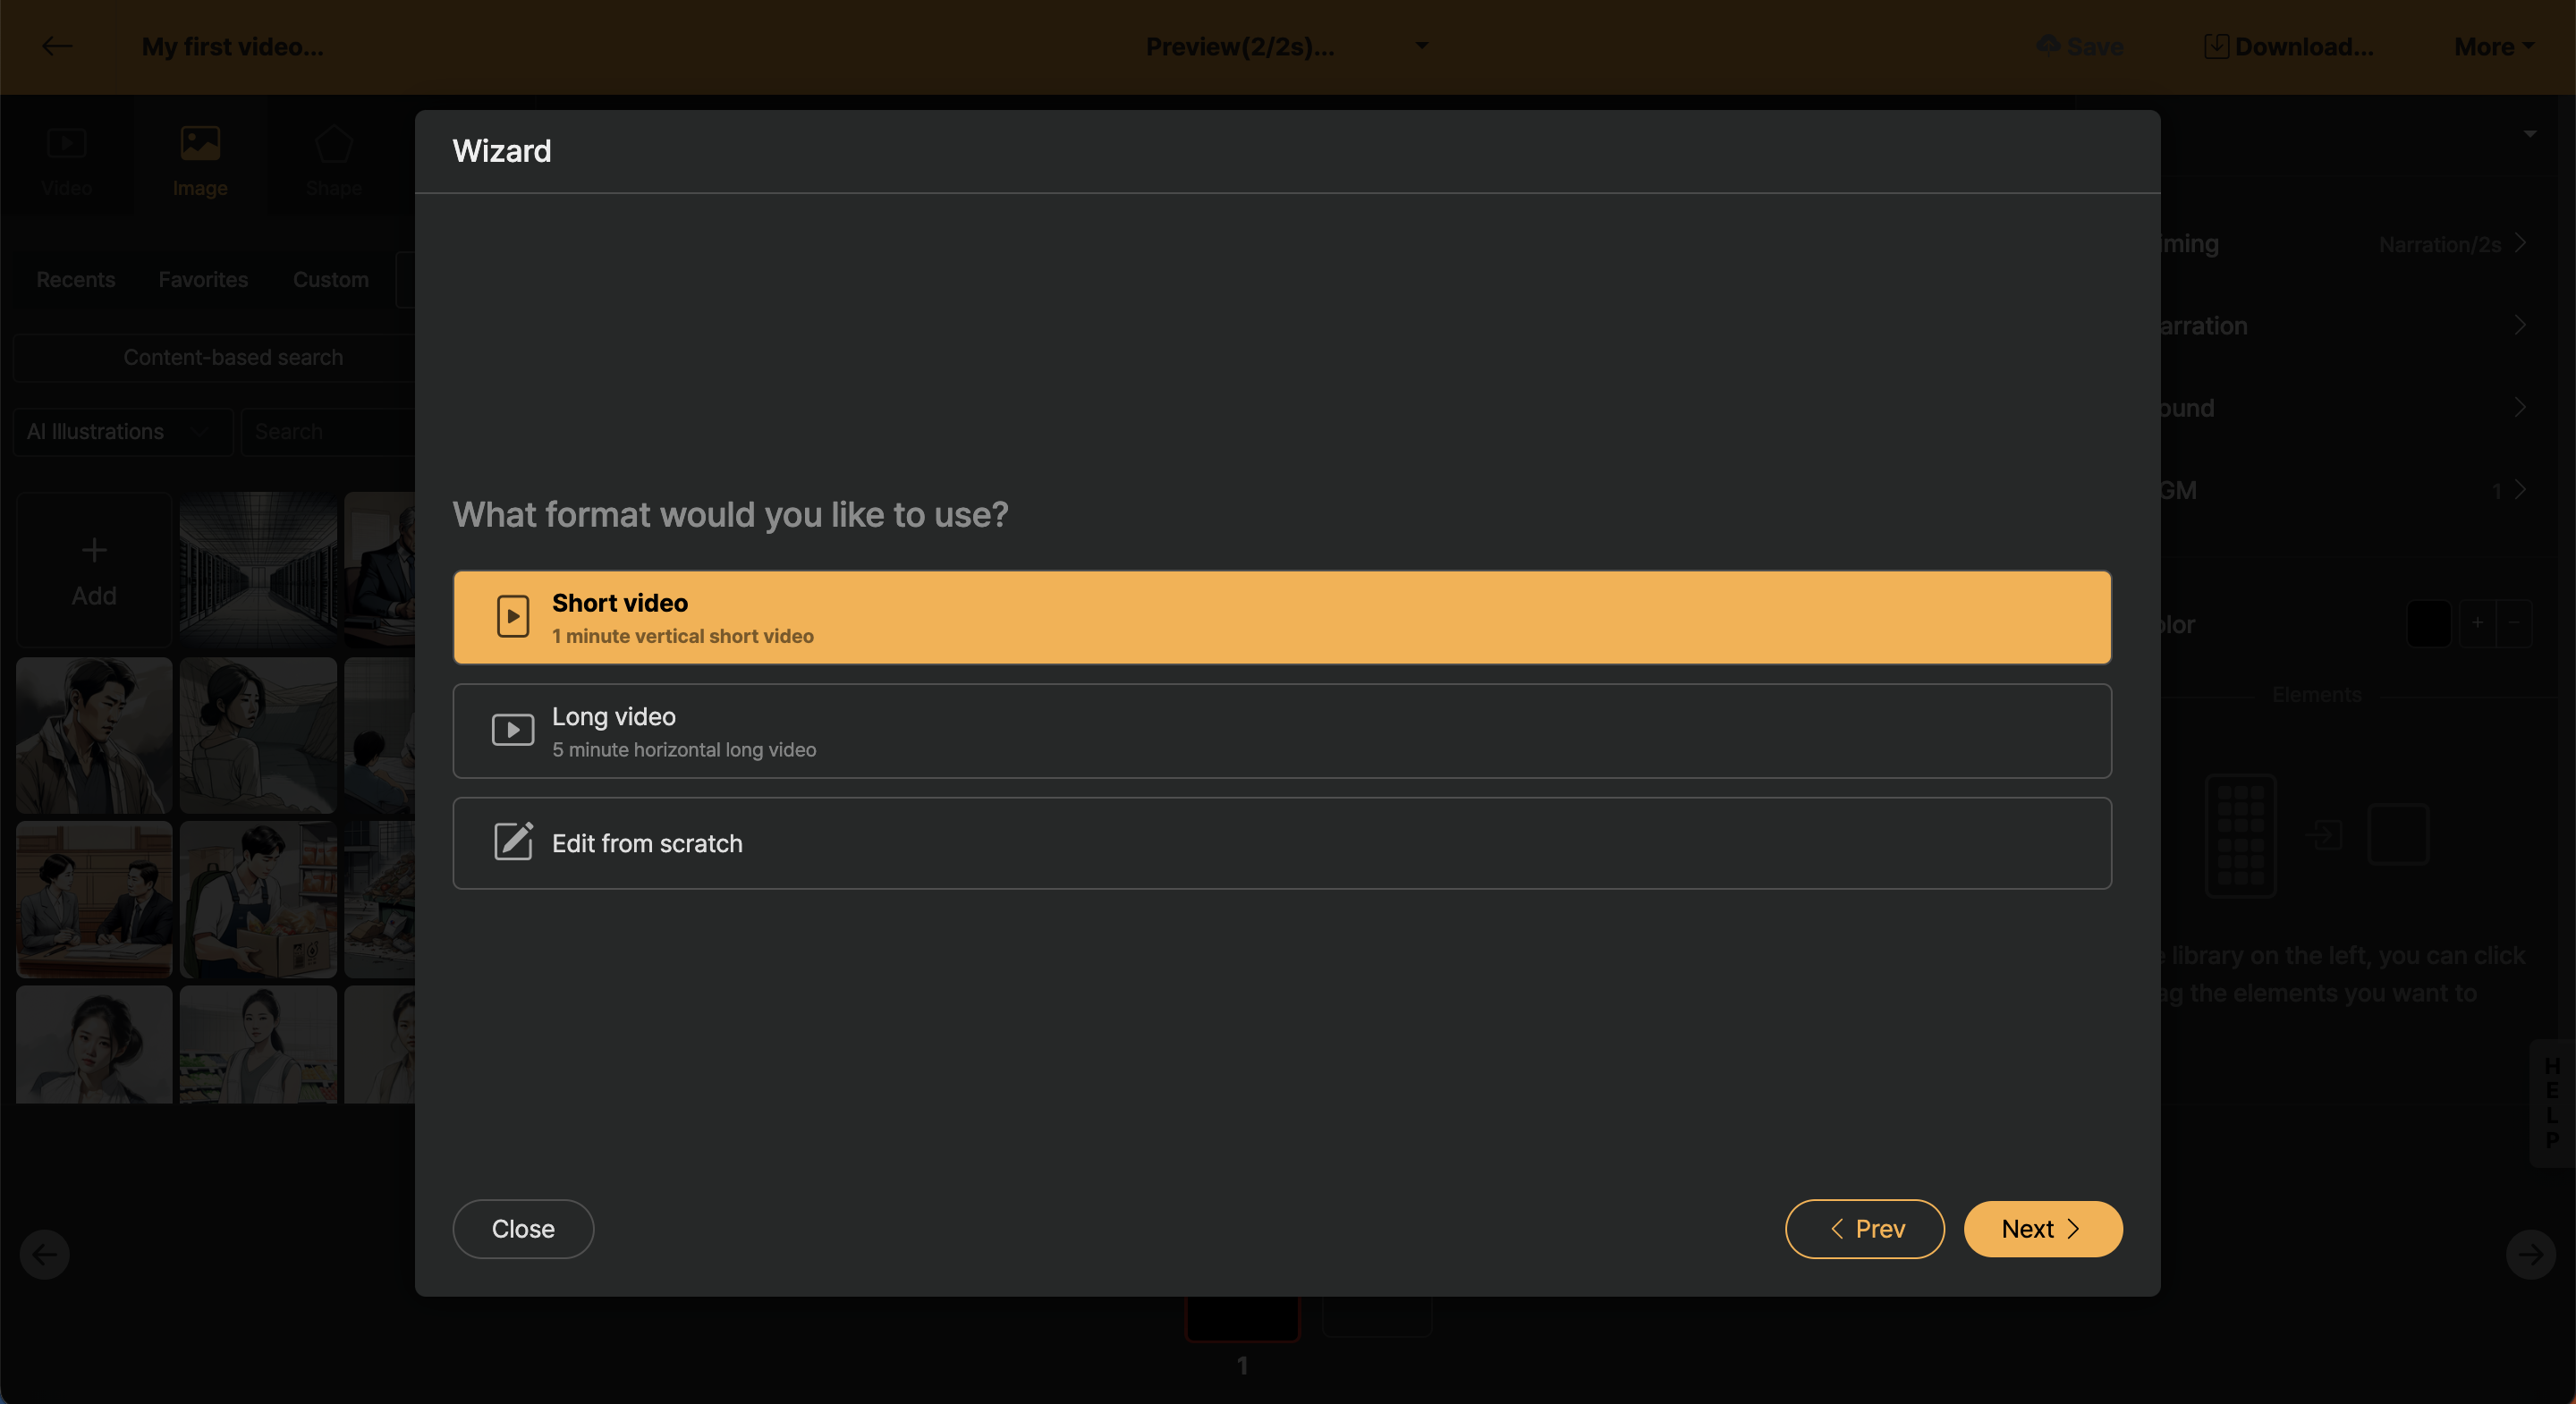The height and width of the screenshot is (1404, 2576).
Task: Click the back arrow icon in header
Action: pos(57,46)
